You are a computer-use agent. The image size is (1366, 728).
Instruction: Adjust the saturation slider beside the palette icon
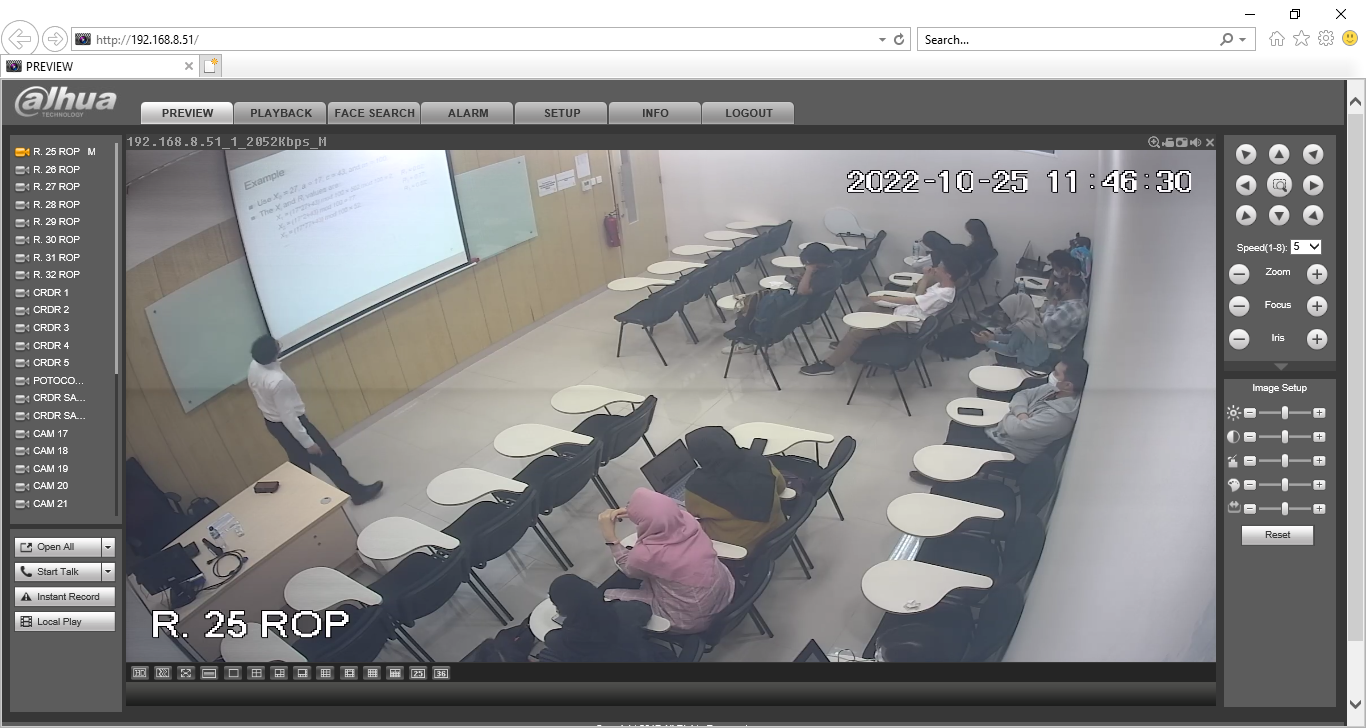point(1284,485)
